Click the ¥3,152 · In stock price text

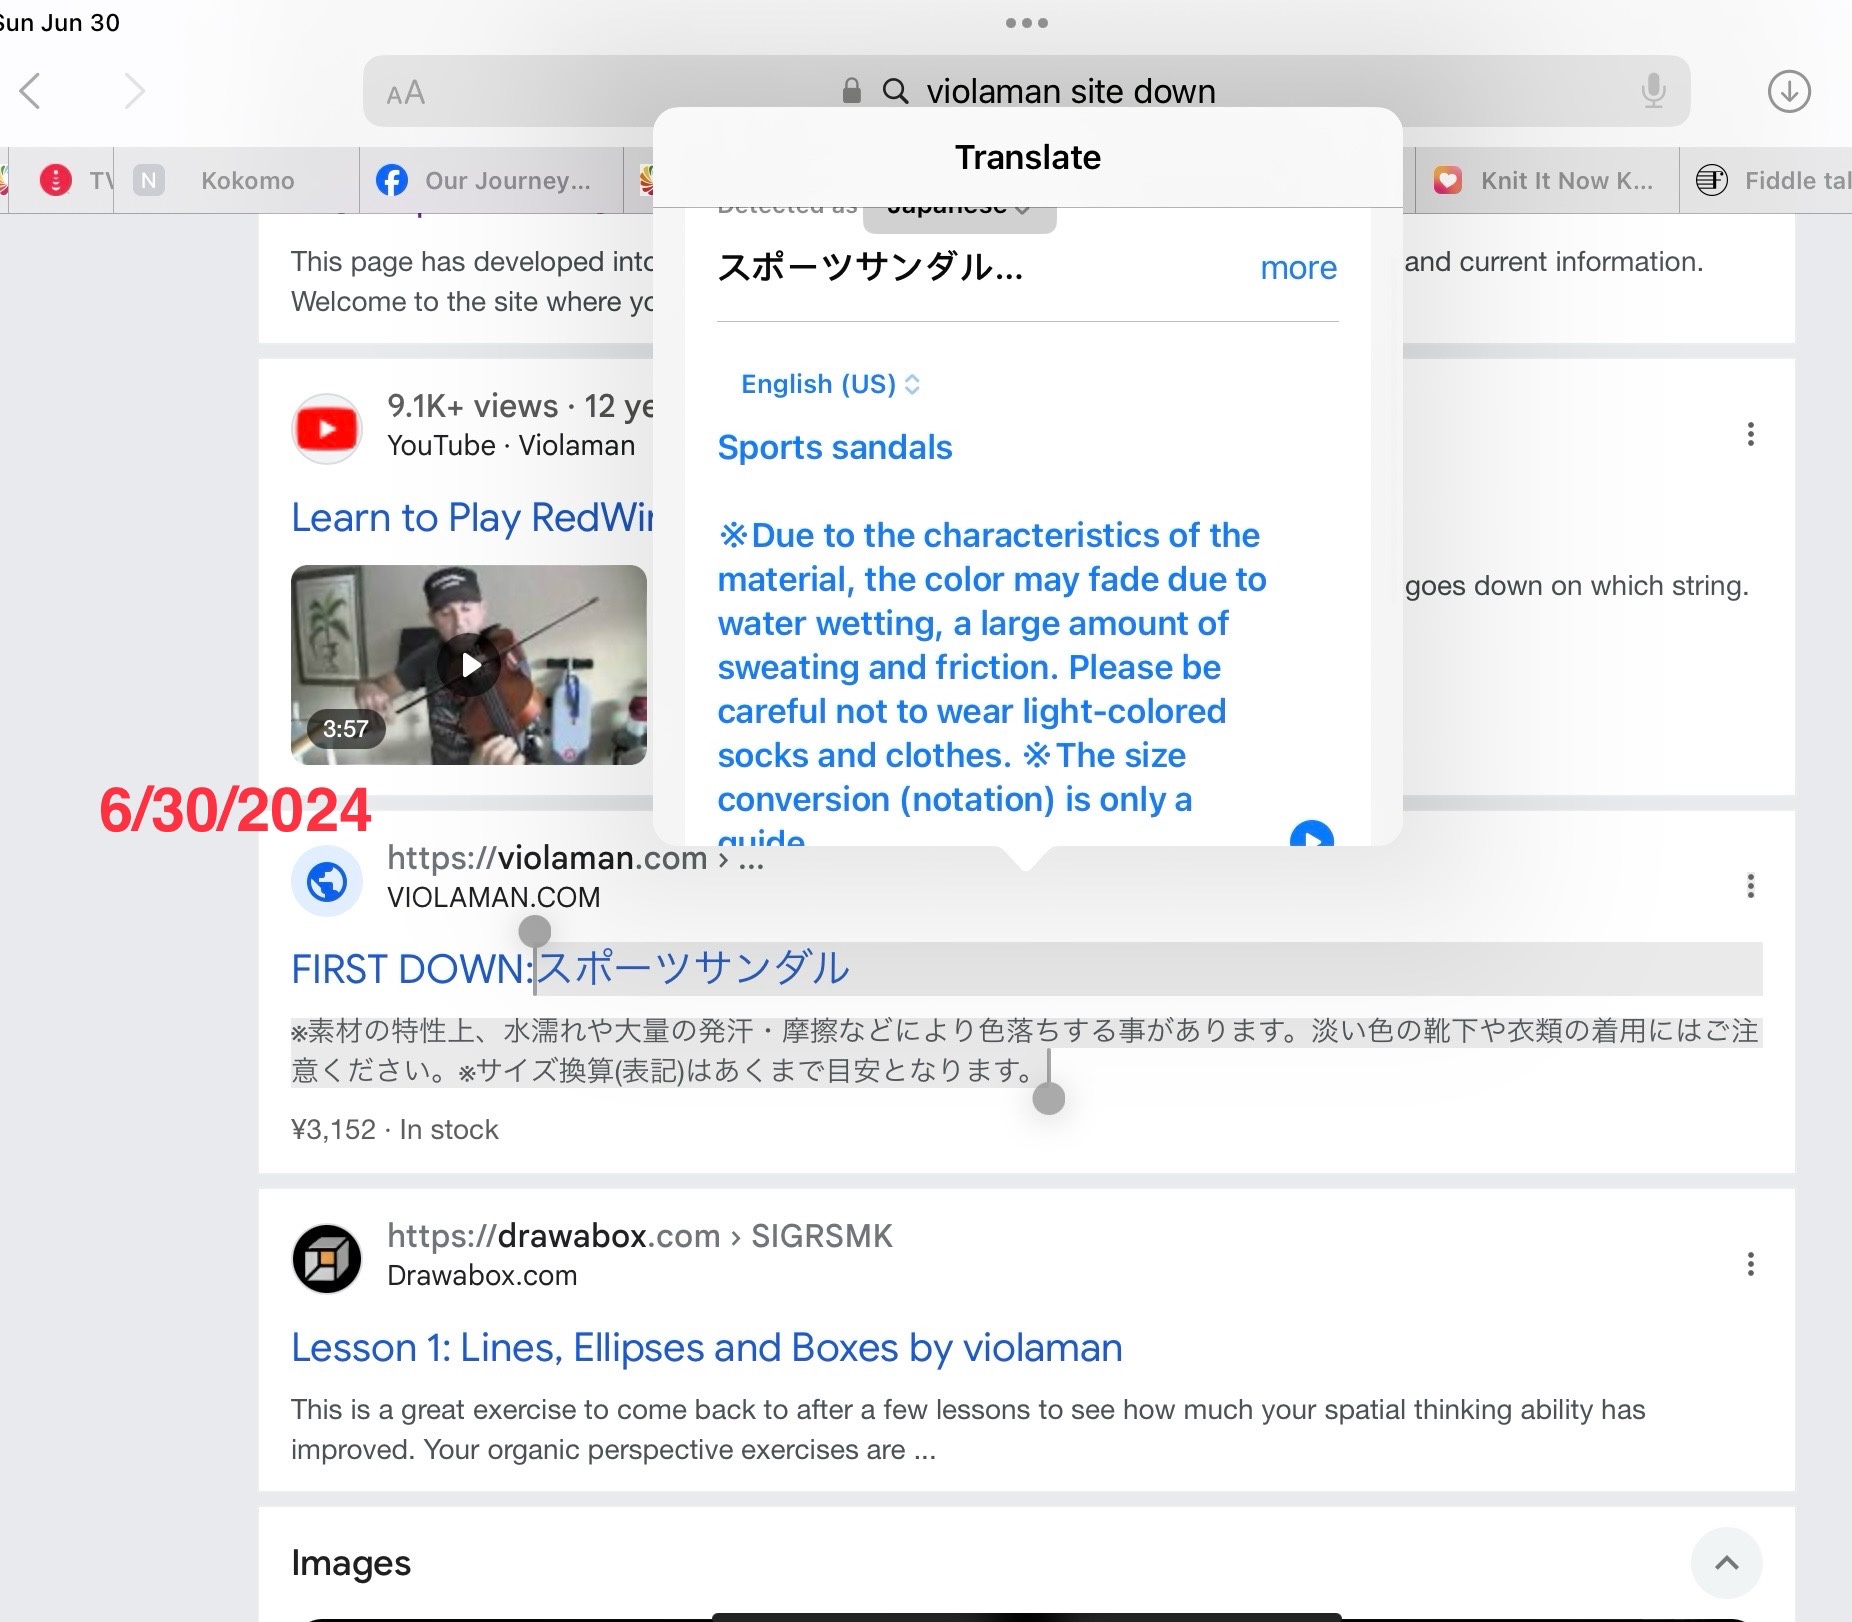coord(394,1129)
